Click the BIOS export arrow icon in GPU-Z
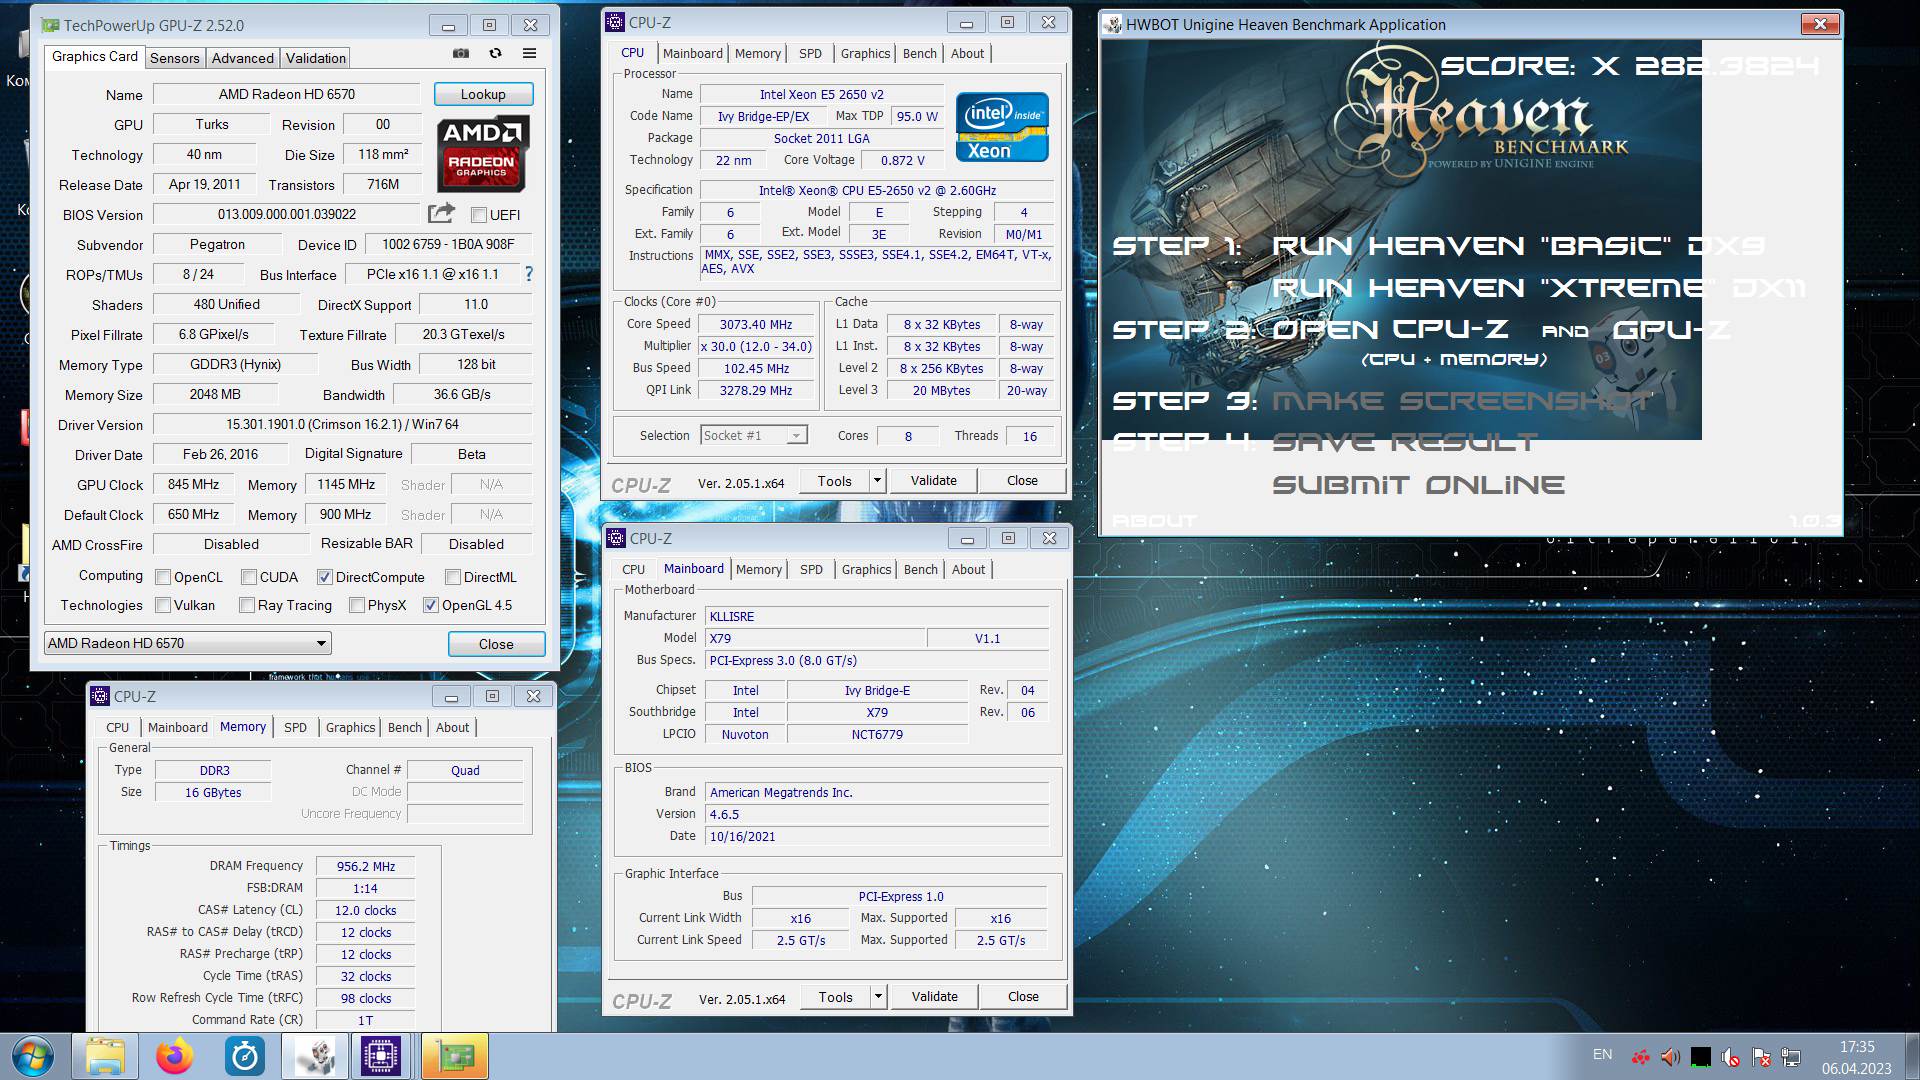This screenshot has width=1920, height=1080. pyautogui.click(x=441, y=213)
